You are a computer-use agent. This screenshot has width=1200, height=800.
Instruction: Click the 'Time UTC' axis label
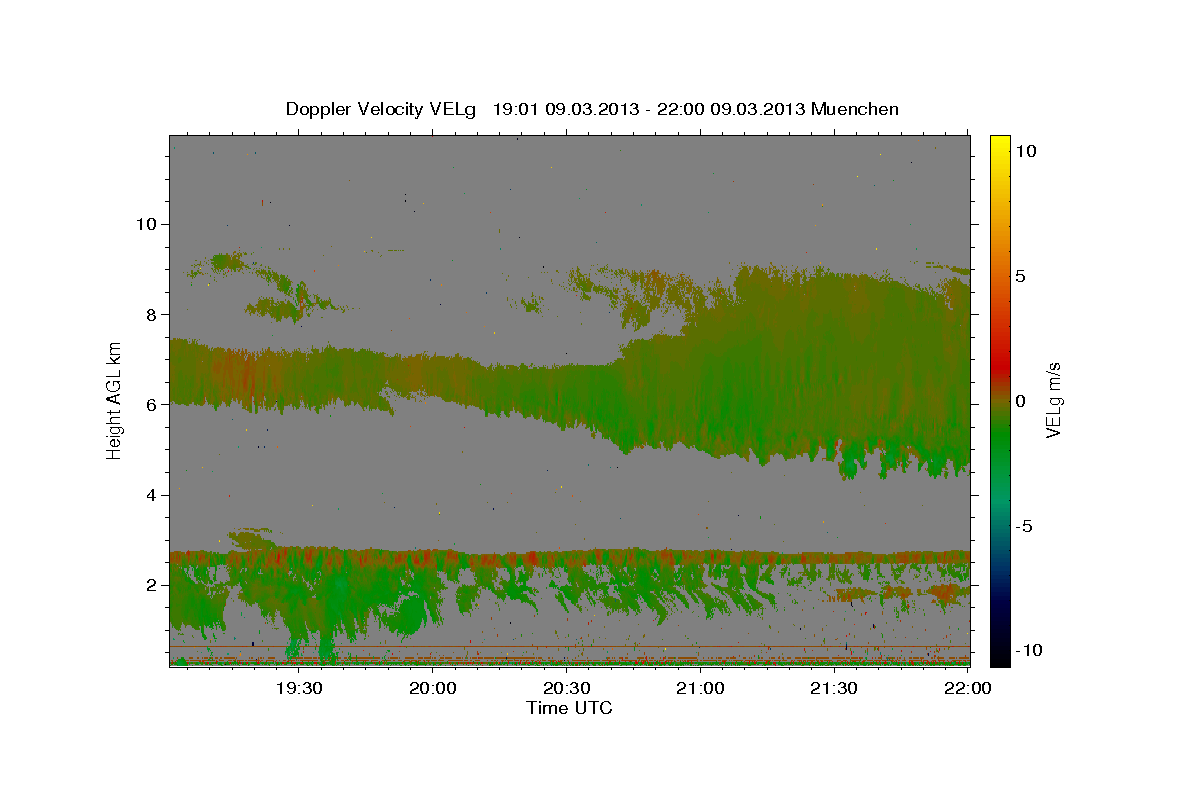coord(569,708)
